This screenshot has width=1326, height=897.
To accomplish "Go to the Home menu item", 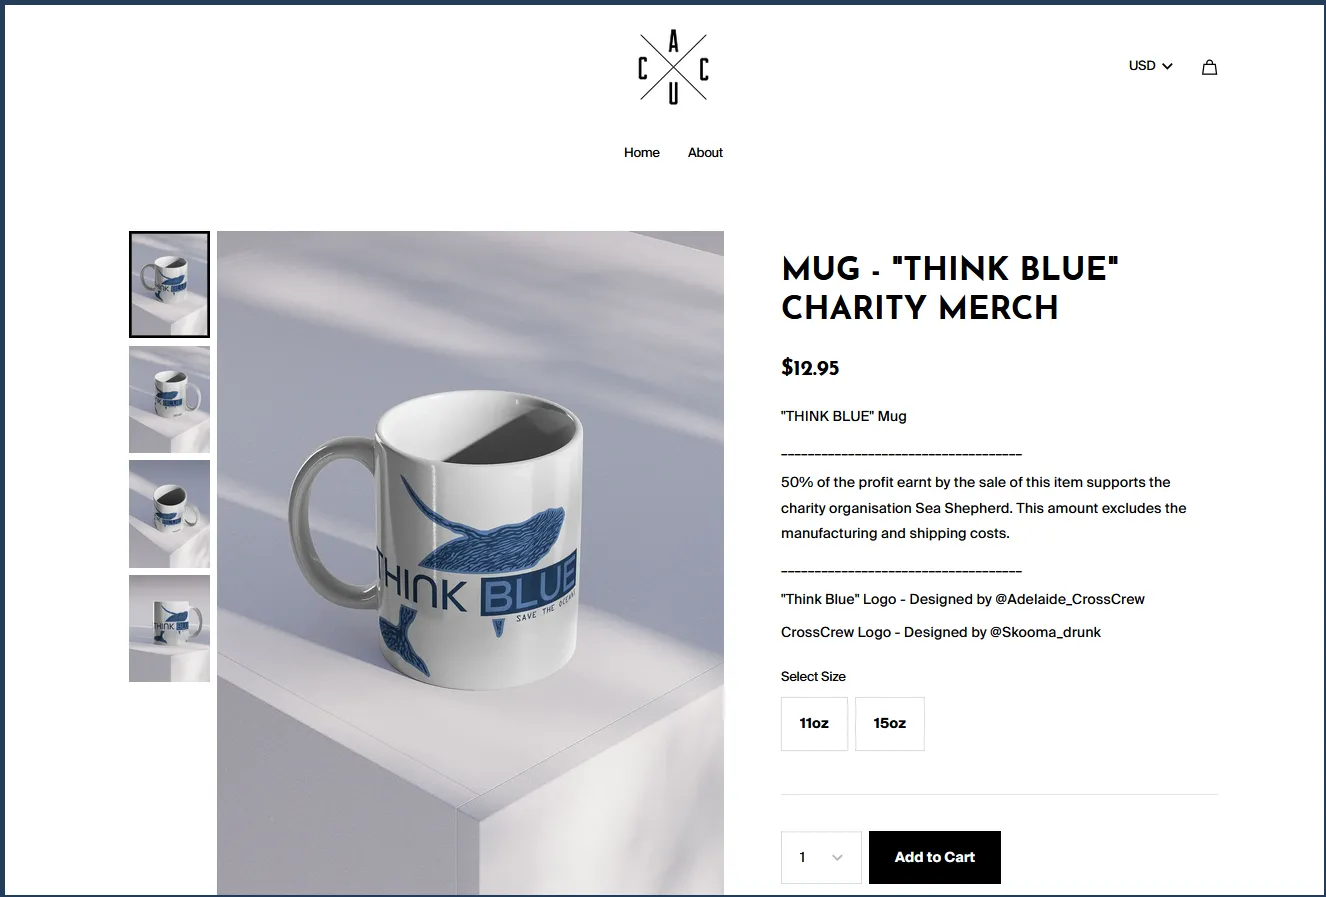I will [x=642, y=153].
